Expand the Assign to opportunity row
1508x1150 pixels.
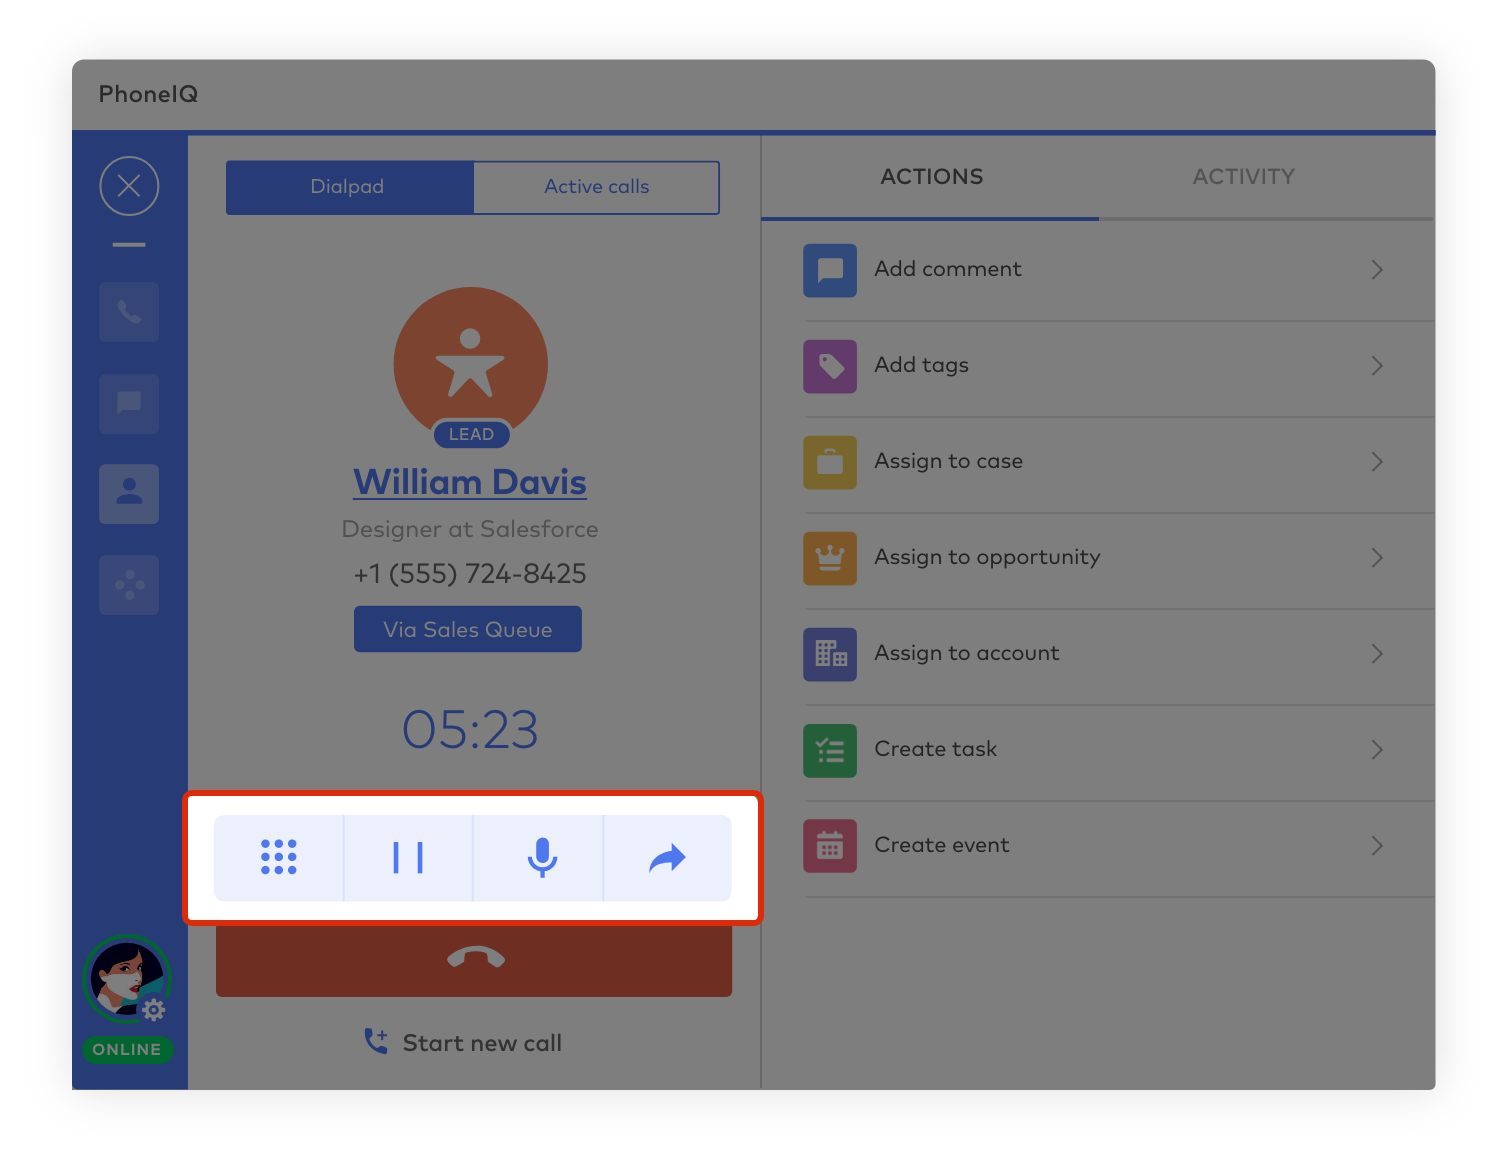click(x=1376, y=558)
